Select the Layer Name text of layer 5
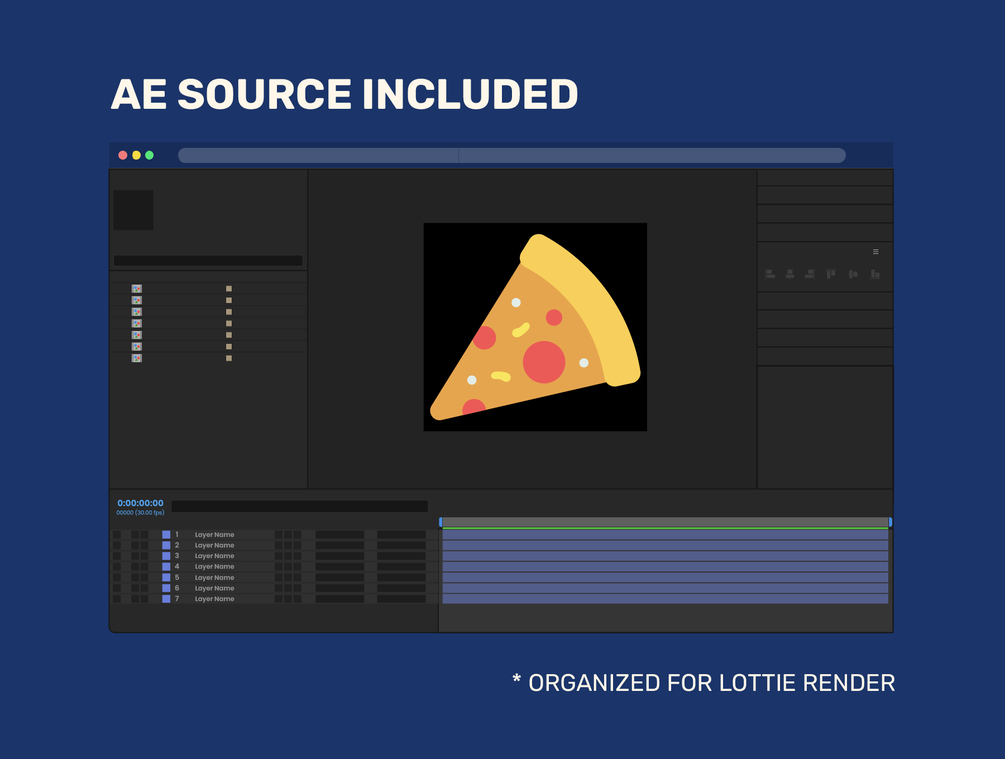This screenshot has width=1005, height=759. [215, 578]
